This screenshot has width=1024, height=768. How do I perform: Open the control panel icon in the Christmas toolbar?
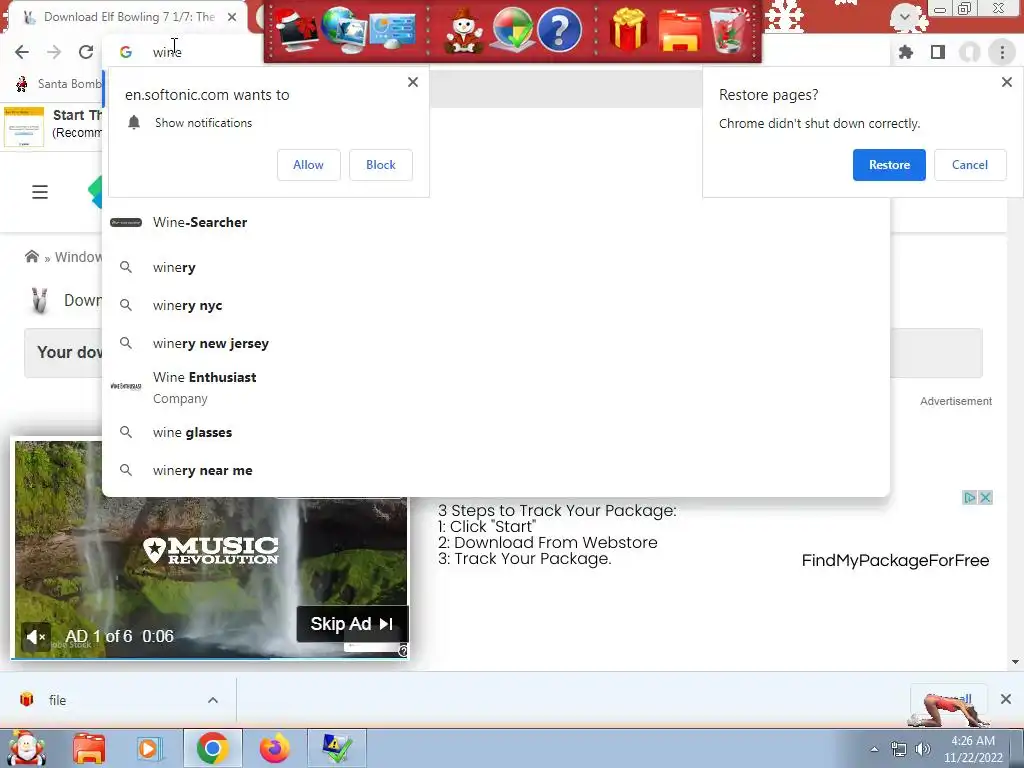pos(392,30)
